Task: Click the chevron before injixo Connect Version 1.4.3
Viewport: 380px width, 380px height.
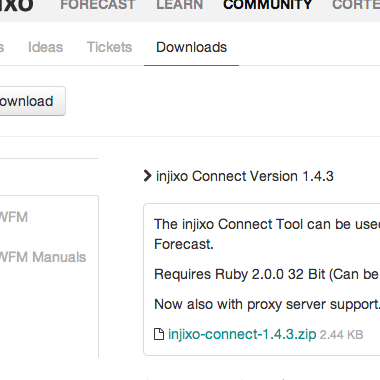Action: click(x=147, y=176)
